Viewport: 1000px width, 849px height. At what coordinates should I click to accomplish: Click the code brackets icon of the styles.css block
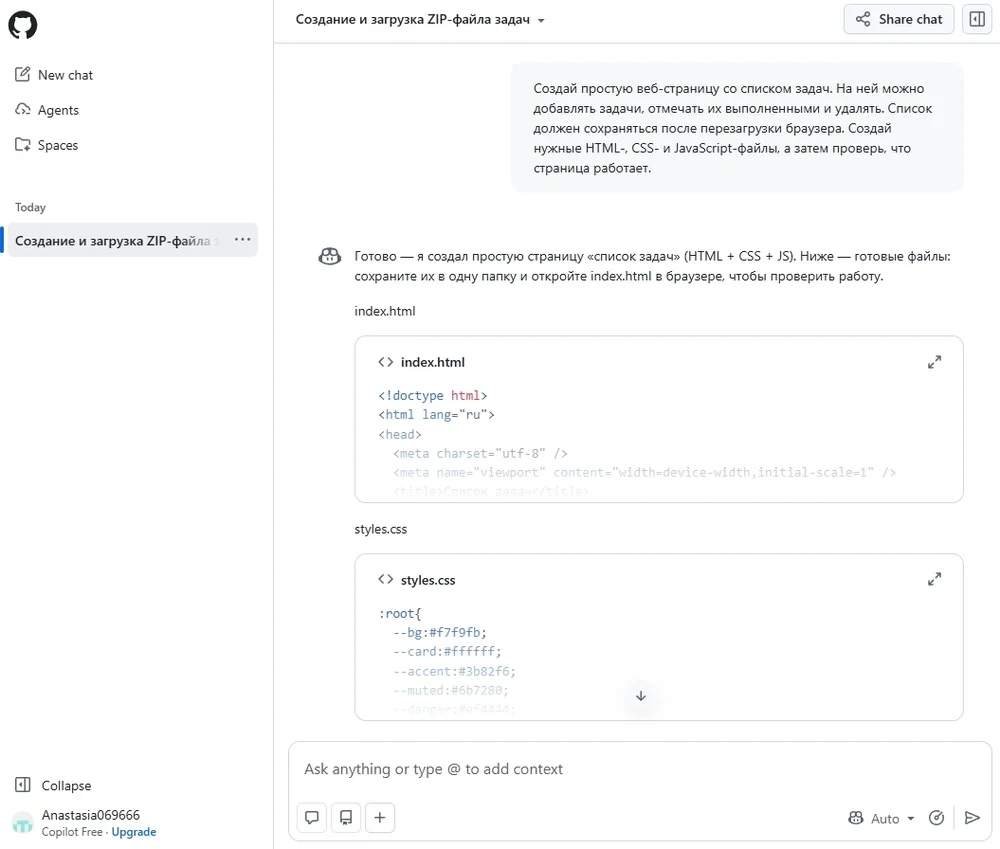pyautogui.click(x=385, y=580)
